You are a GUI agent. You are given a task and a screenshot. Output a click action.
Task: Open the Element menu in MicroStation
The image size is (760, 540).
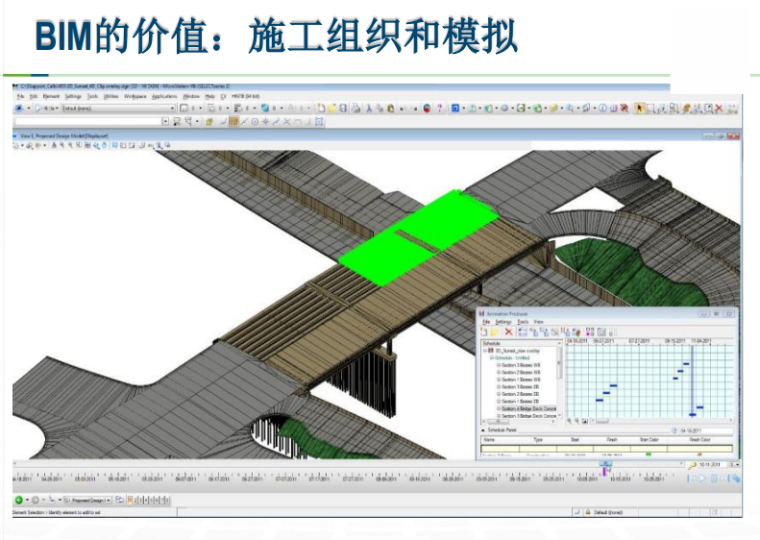[x=46, y=96]
